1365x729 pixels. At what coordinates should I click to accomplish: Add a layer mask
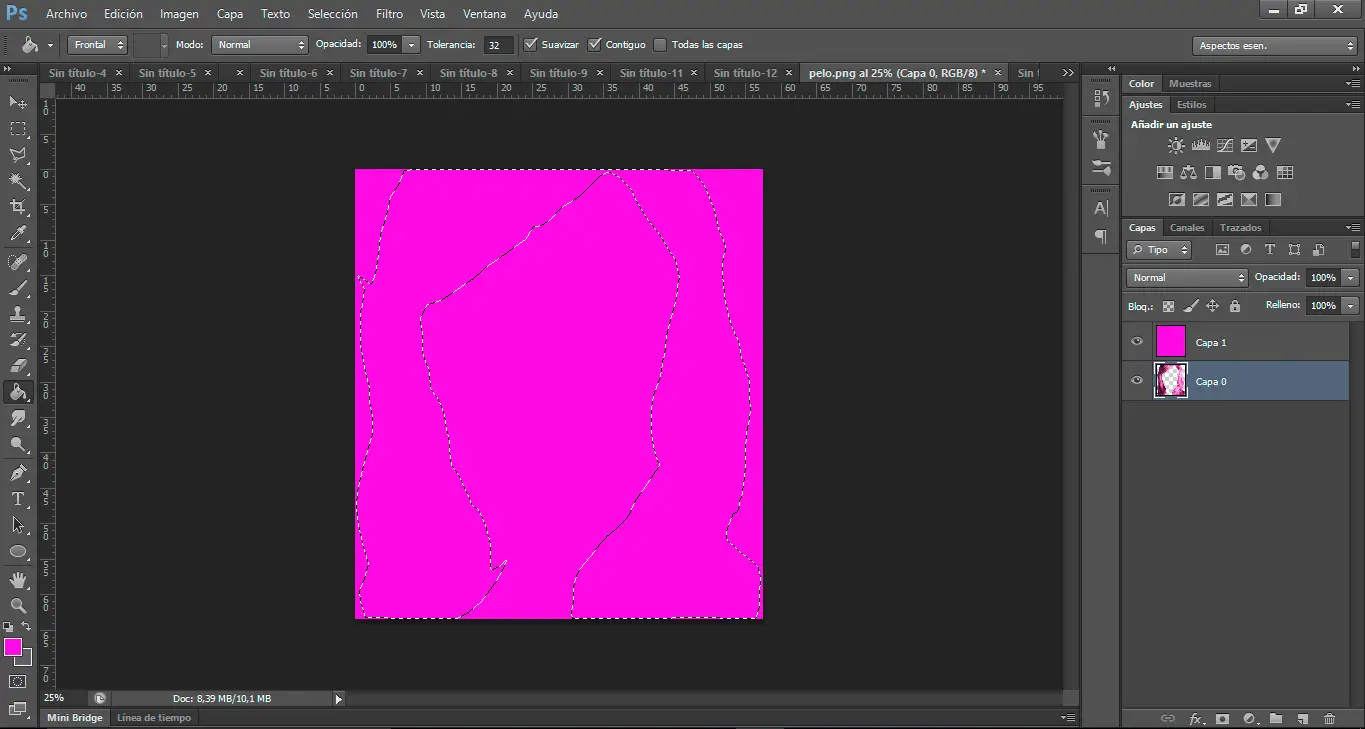click(x=1221, y=718)
